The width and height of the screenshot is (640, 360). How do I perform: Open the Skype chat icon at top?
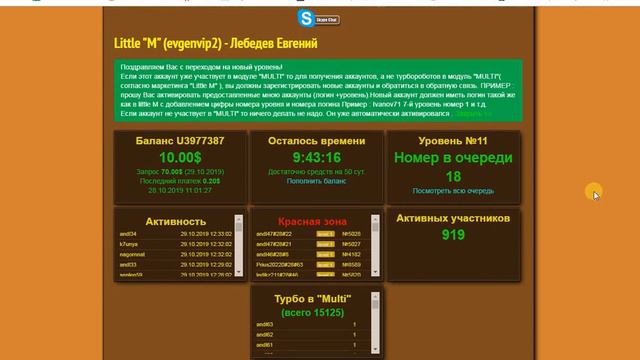[x=318, y=19]
